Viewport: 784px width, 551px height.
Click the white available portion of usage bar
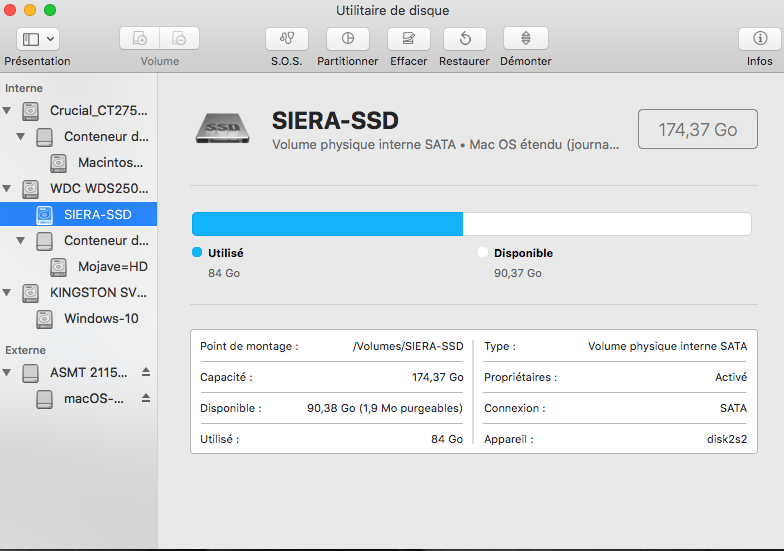point(607,224)
